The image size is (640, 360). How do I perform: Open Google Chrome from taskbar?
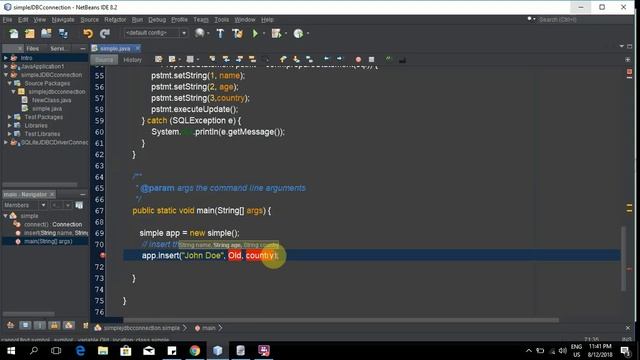(x=195, y=351)
